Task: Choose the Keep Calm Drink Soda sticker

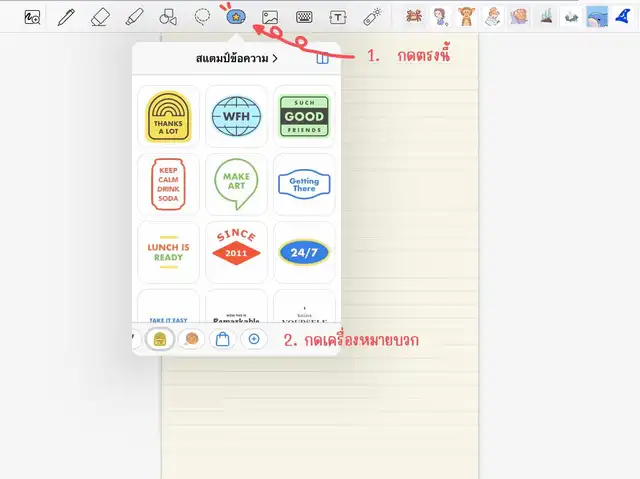Action: pos(168,184)
